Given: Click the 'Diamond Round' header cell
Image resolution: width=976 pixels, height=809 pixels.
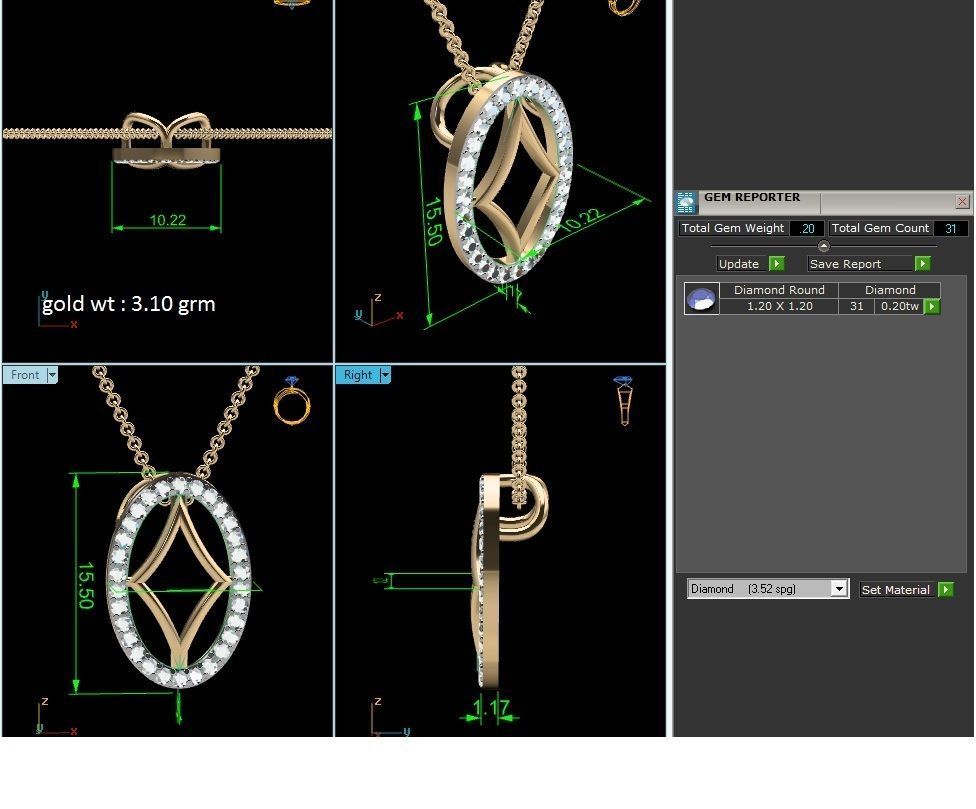Looking at the screenshot, I should coord(779,290).
